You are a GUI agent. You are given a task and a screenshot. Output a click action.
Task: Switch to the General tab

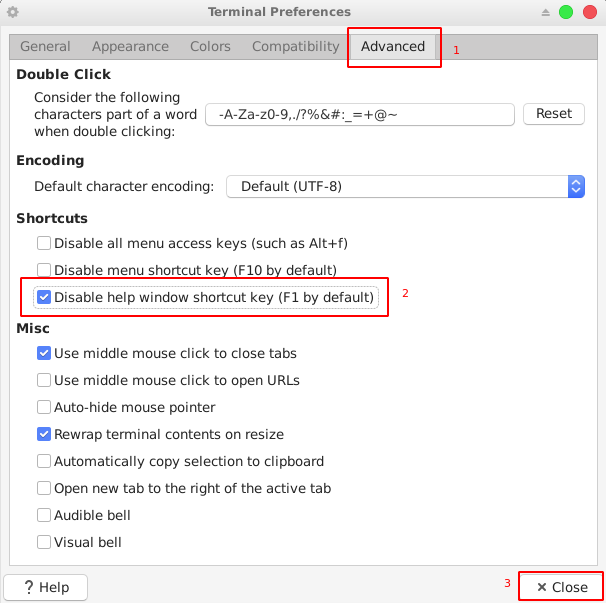pos(45,46)
